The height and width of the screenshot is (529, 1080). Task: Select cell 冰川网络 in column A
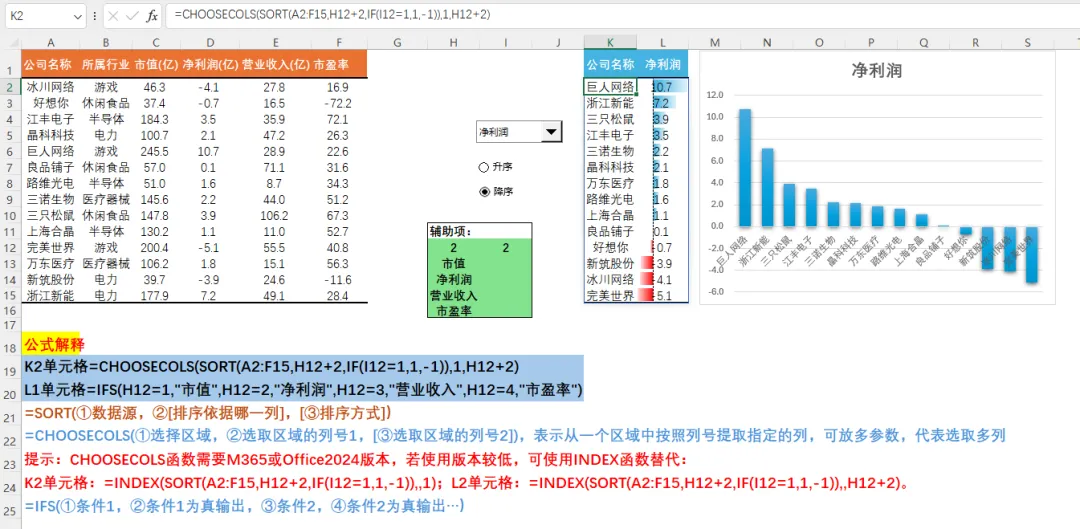(x=50, y=87)
